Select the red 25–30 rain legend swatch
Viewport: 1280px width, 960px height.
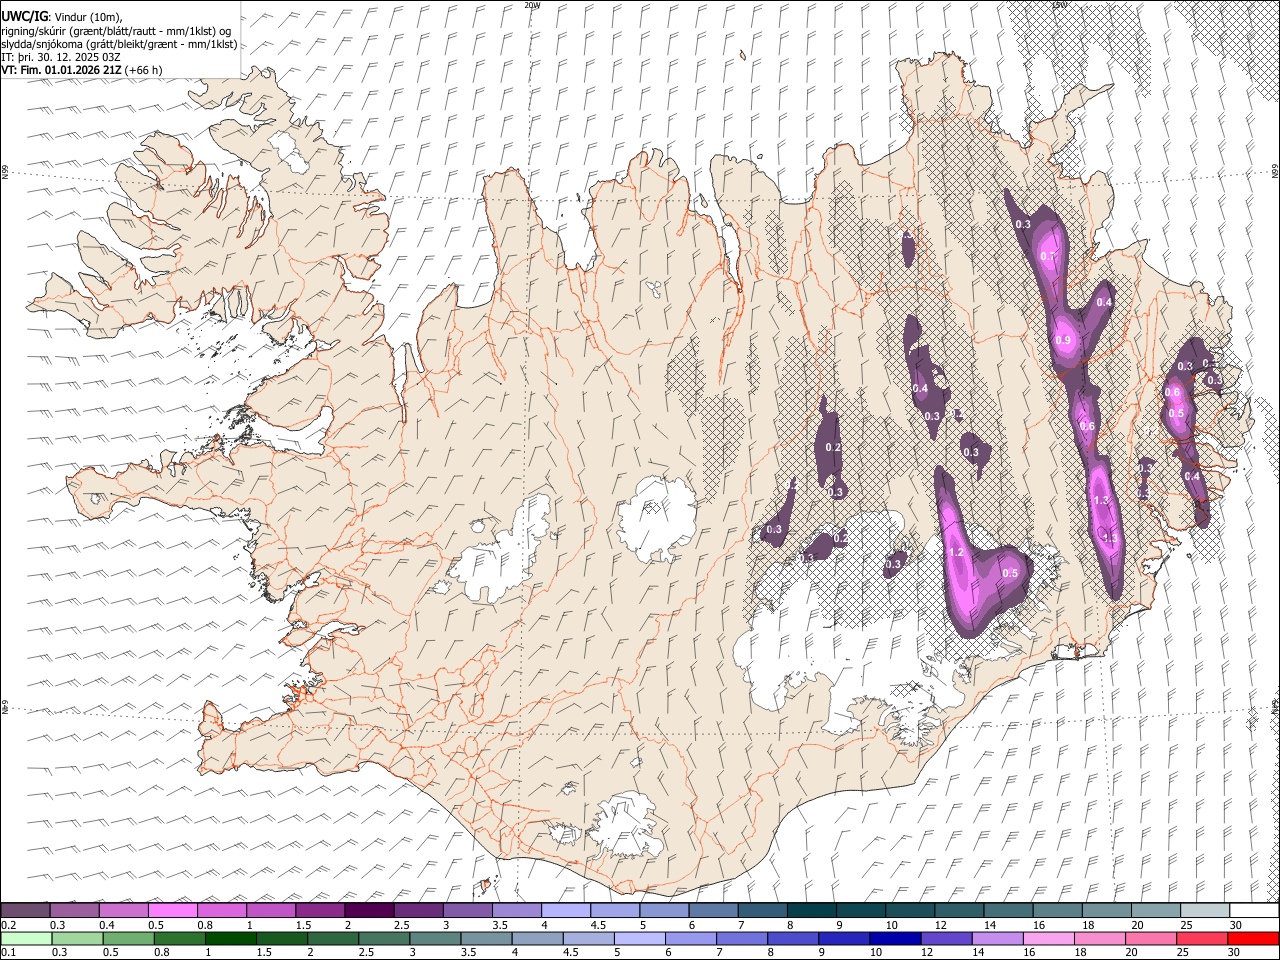tap(1201, 939)
